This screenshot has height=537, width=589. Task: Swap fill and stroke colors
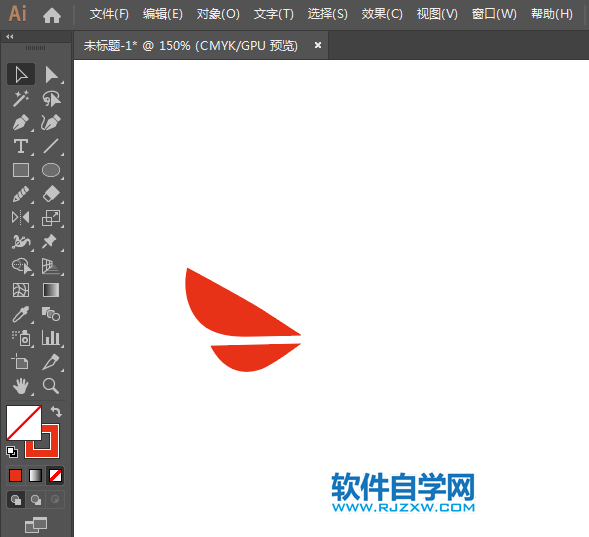tap(56, 412)
